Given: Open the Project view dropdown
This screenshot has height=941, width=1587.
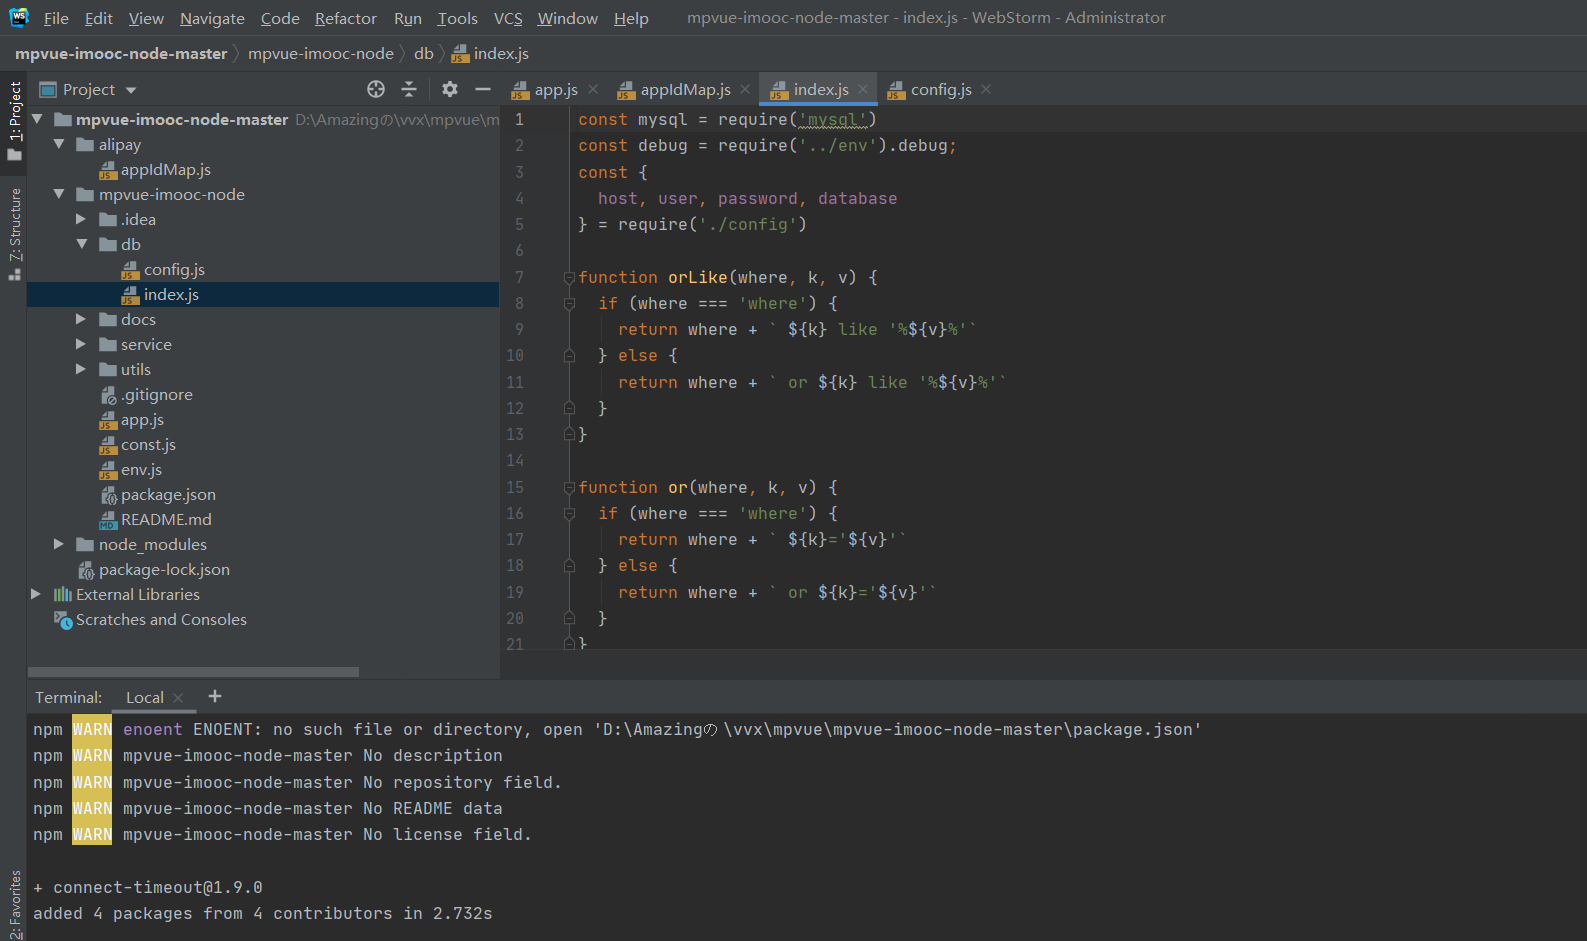Looking at the screenshot, I should click(x=131, y=90).
